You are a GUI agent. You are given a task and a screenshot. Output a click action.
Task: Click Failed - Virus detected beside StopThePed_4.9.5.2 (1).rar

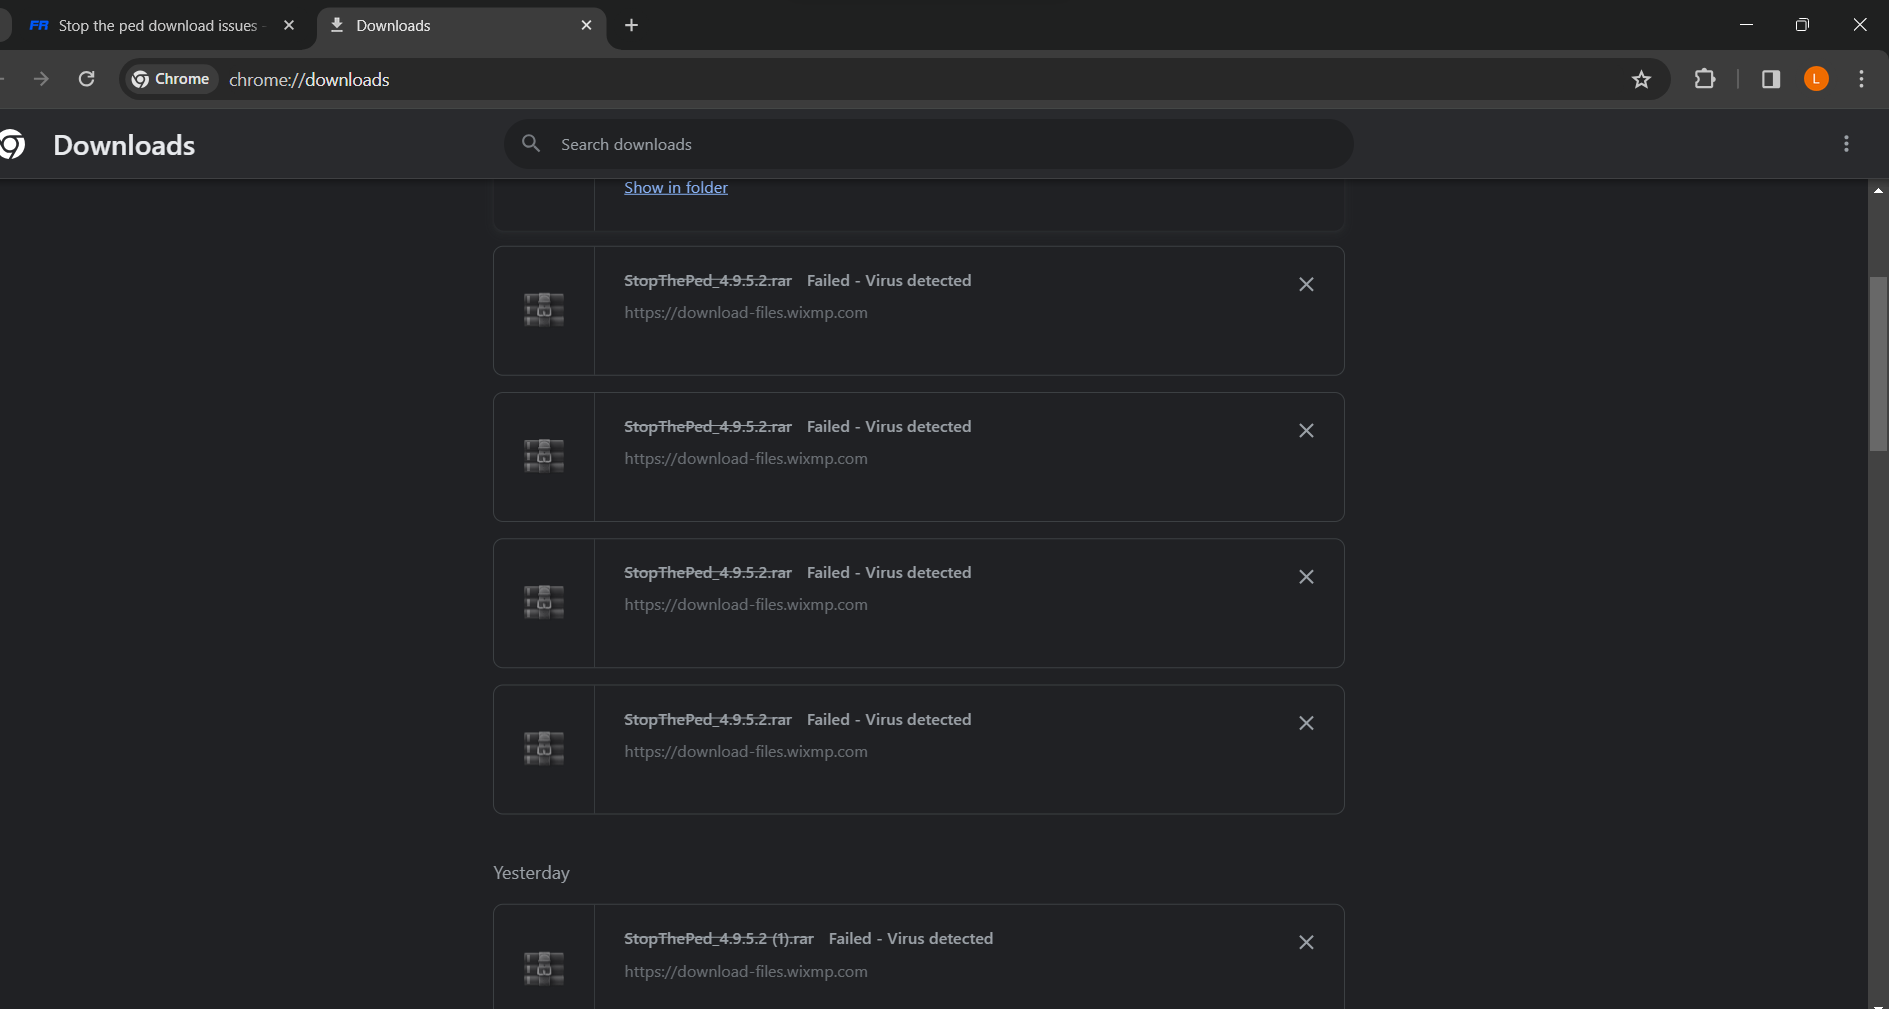click(x=911, y=938)
